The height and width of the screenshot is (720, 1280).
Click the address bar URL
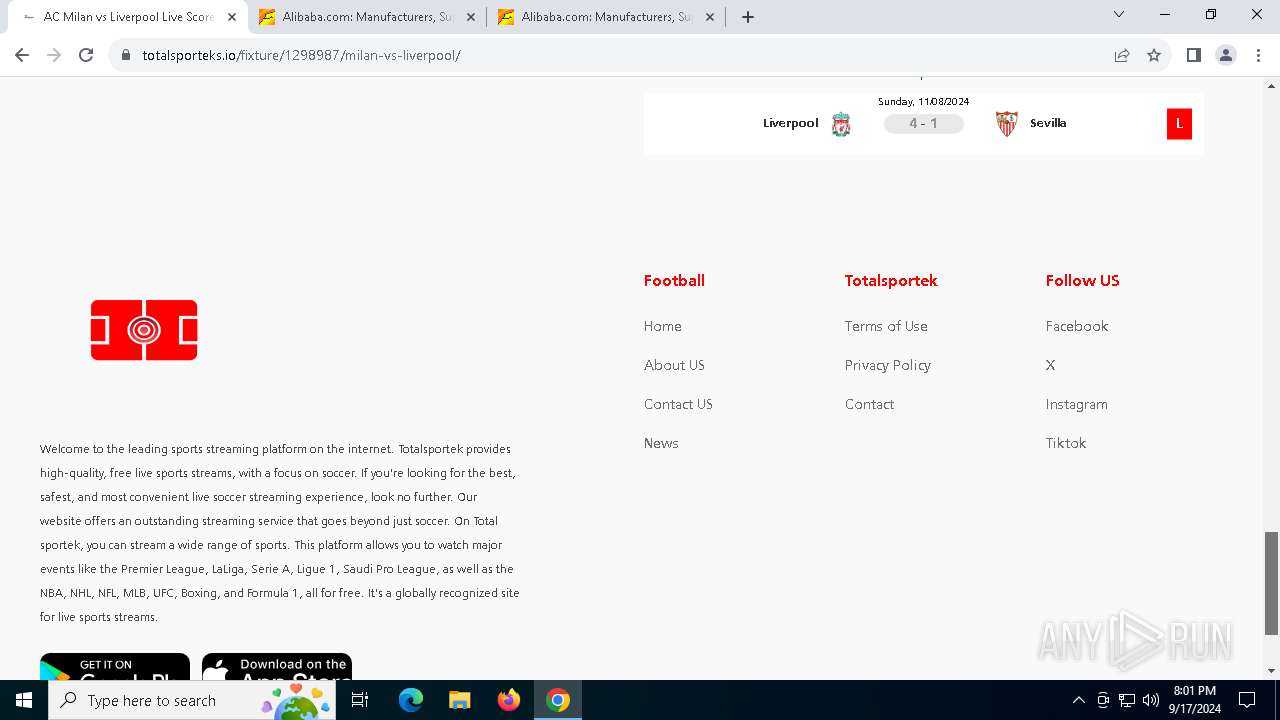pyautogui.click(x=301, y=55)
